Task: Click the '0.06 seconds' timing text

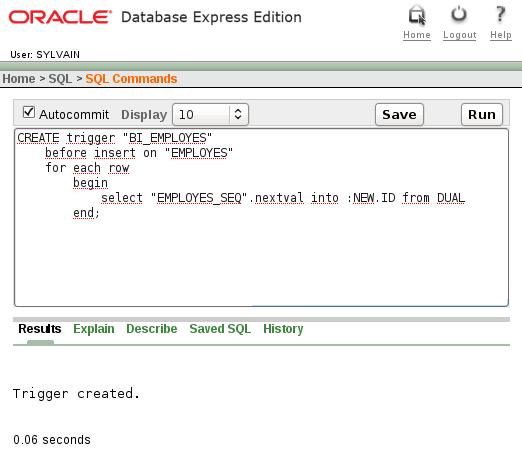Action: pos(52,440)
